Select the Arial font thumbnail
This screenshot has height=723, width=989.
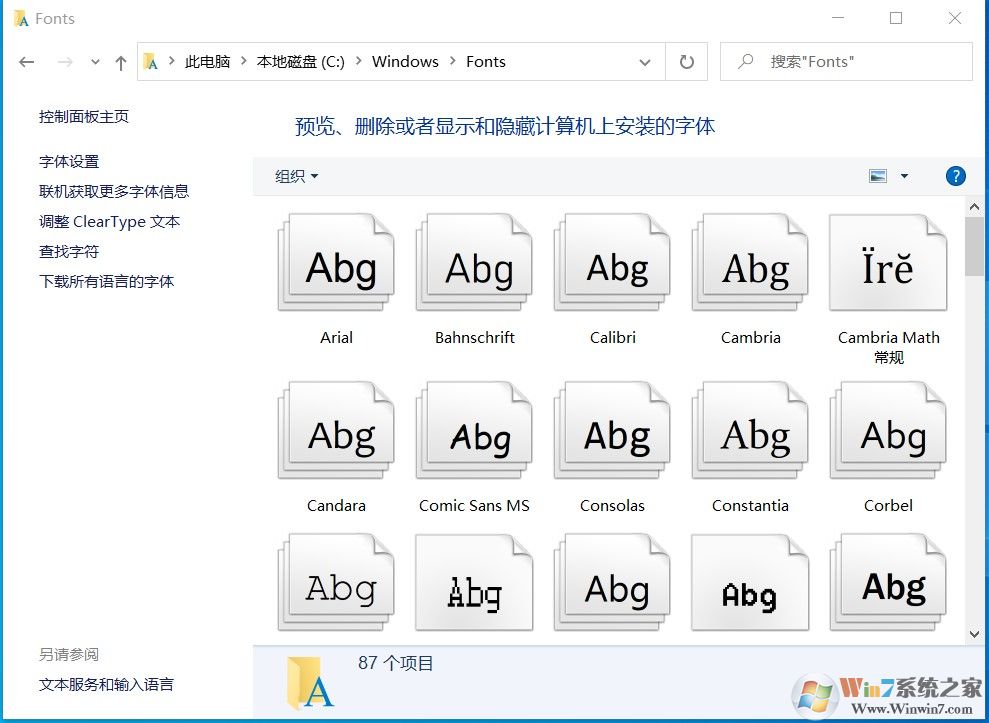pyautogui.click(x=336, y=262)
